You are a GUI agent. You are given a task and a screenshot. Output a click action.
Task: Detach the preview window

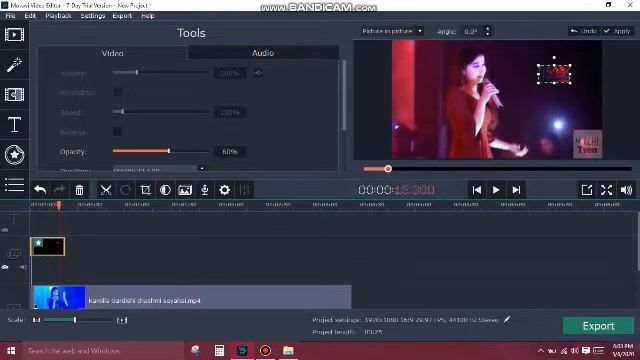tap(587, 190)
